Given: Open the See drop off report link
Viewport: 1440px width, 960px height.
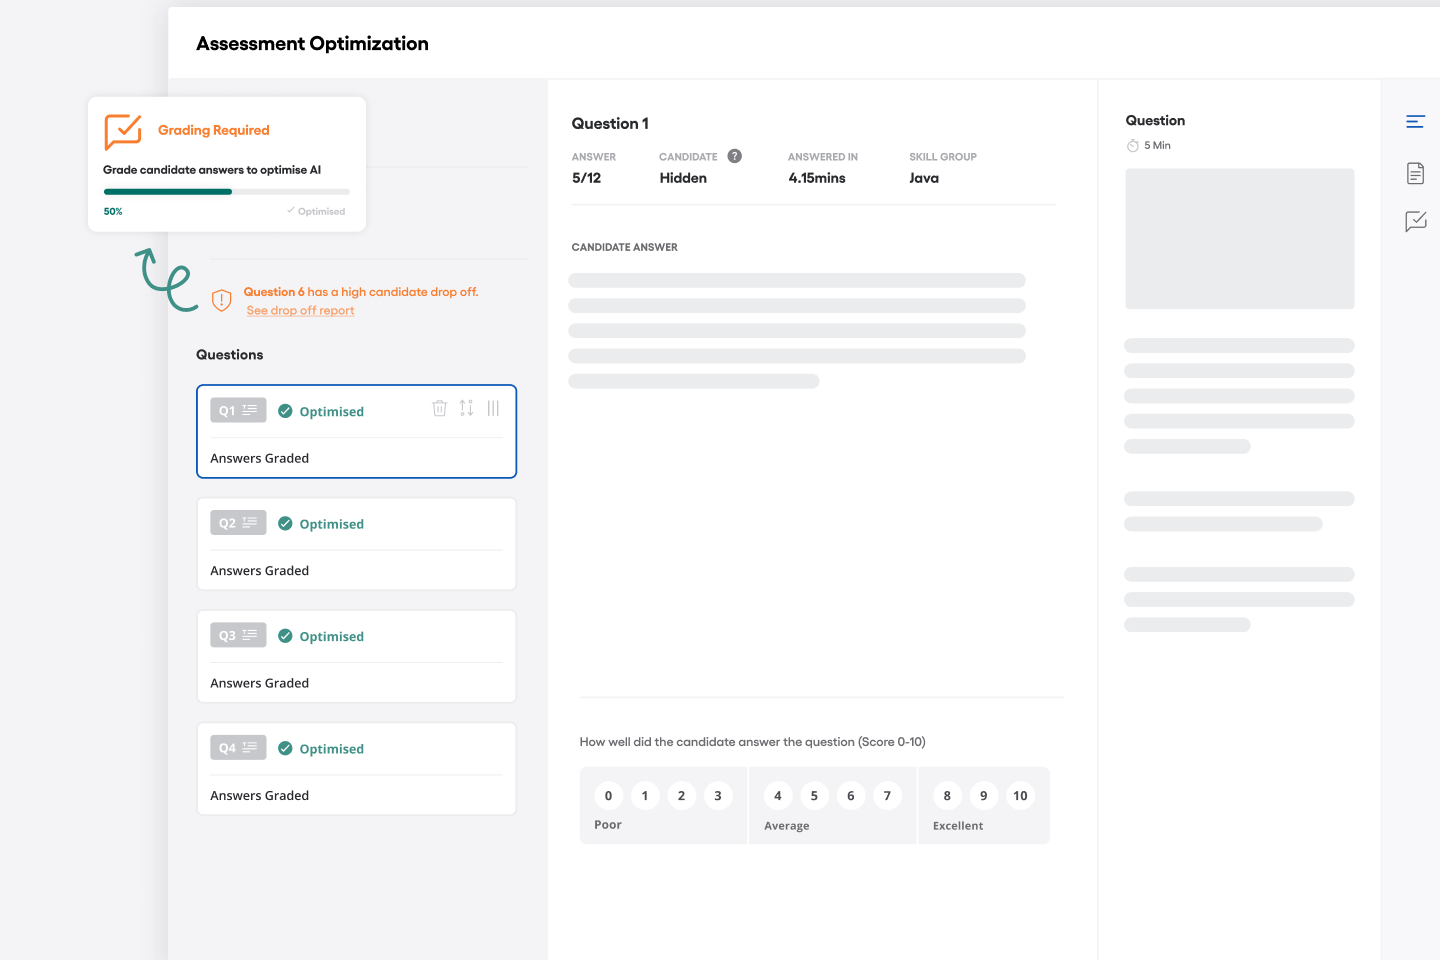Looking at the screenshot, I should pyautogui.click(x=300, y=311).
